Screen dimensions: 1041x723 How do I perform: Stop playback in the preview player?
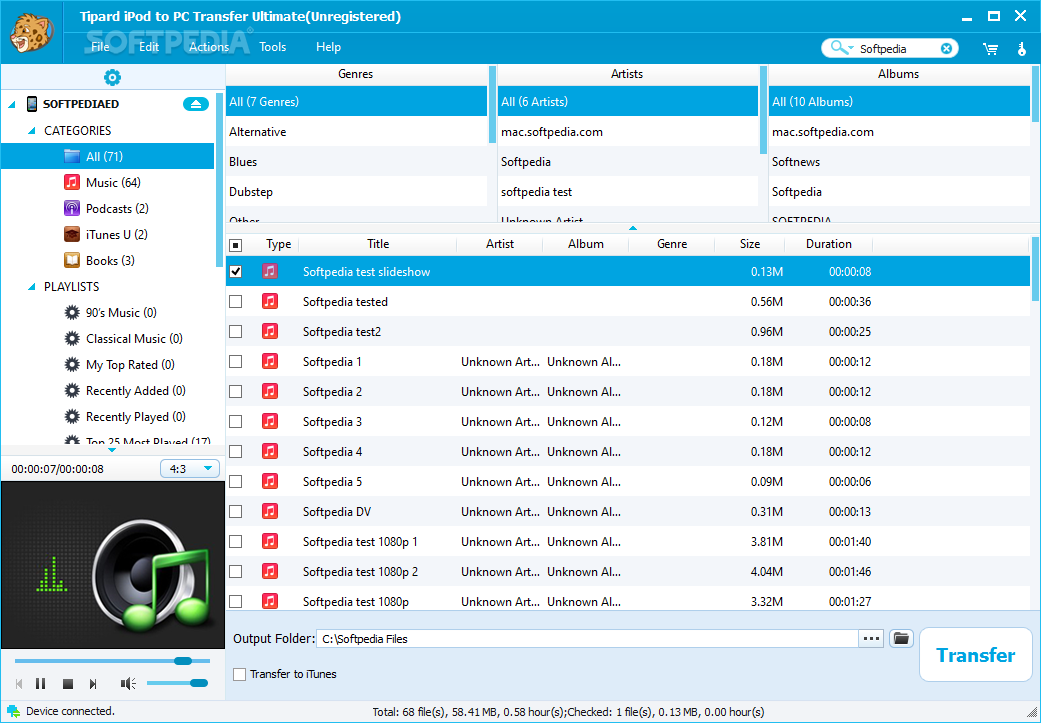click(68, 684)
